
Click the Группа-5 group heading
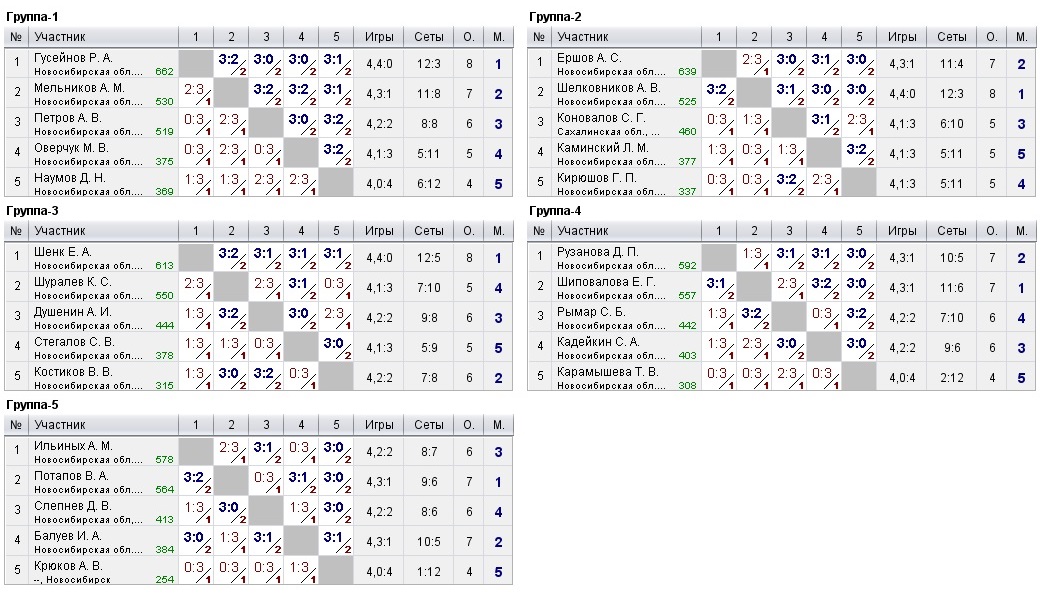(32, 405)
